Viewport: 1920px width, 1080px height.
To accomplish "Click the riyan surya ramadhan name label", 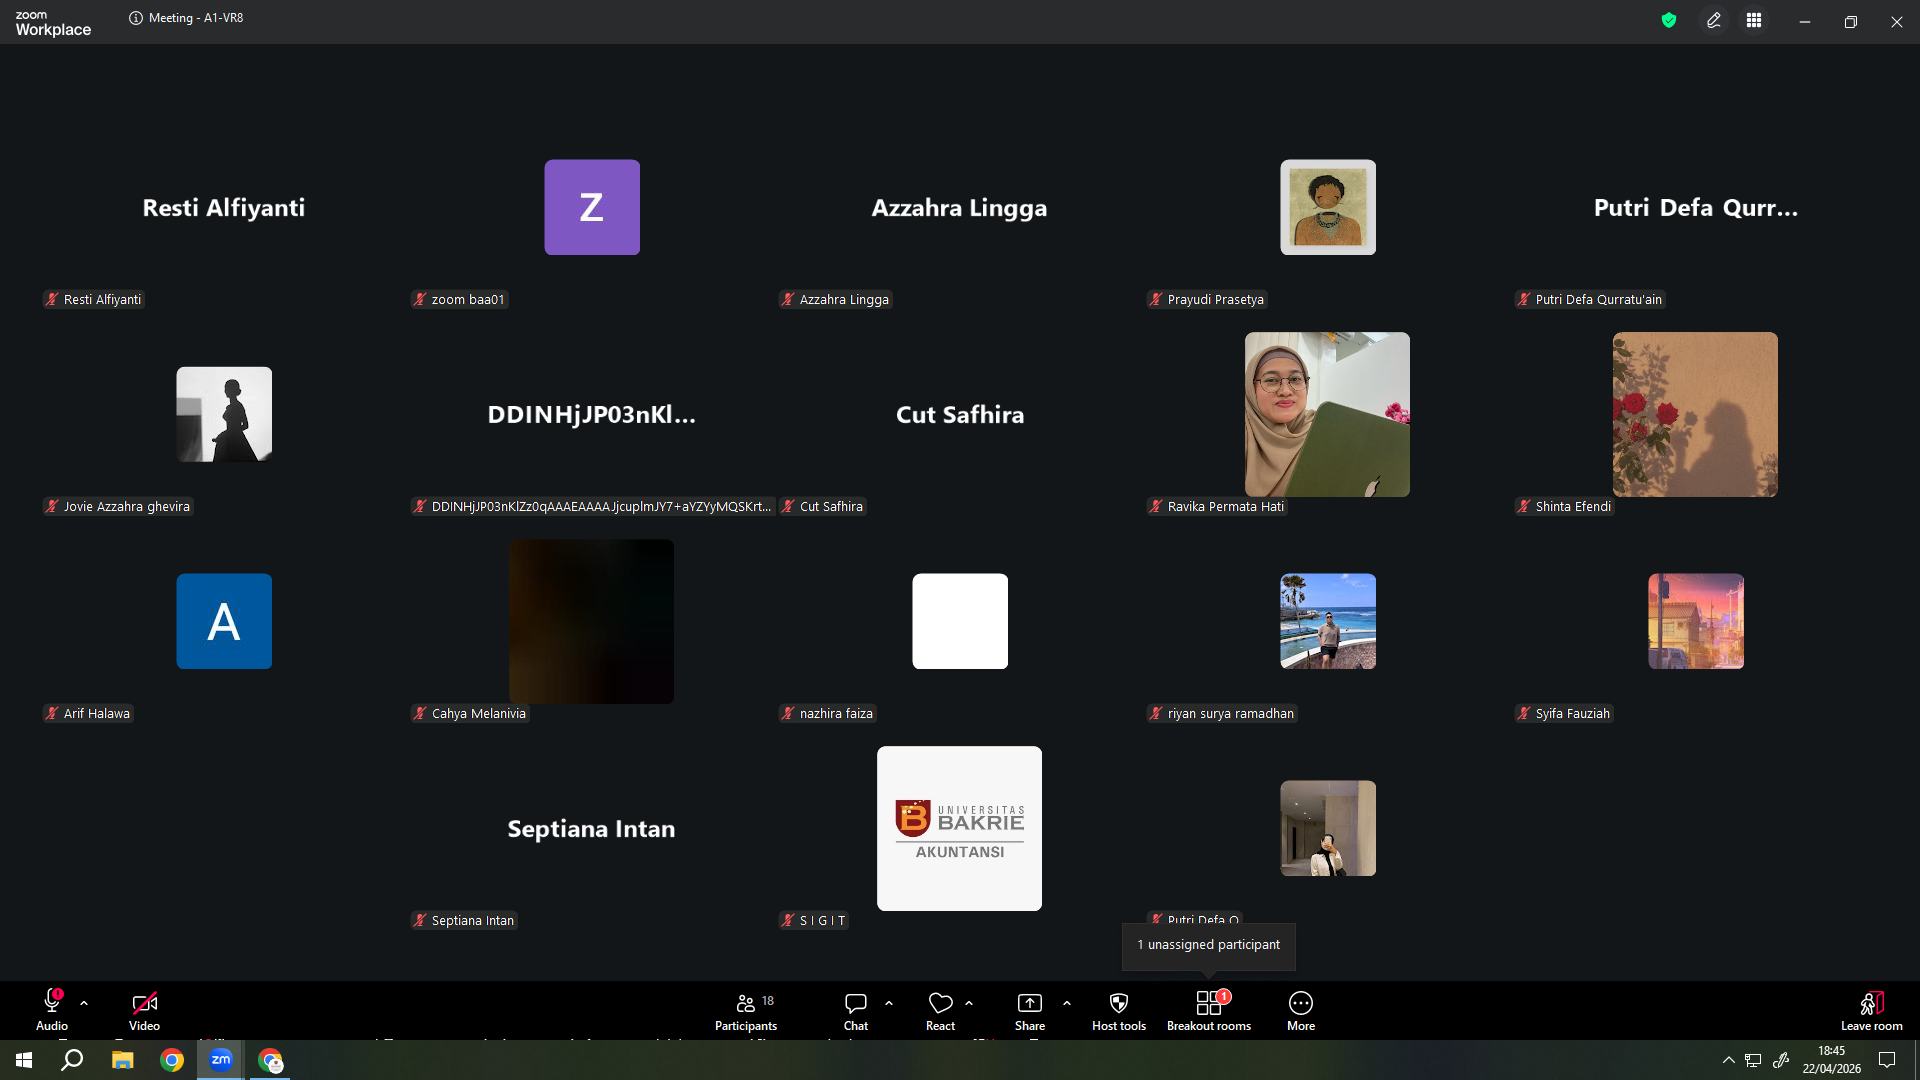I will [x=1222, y=713].
